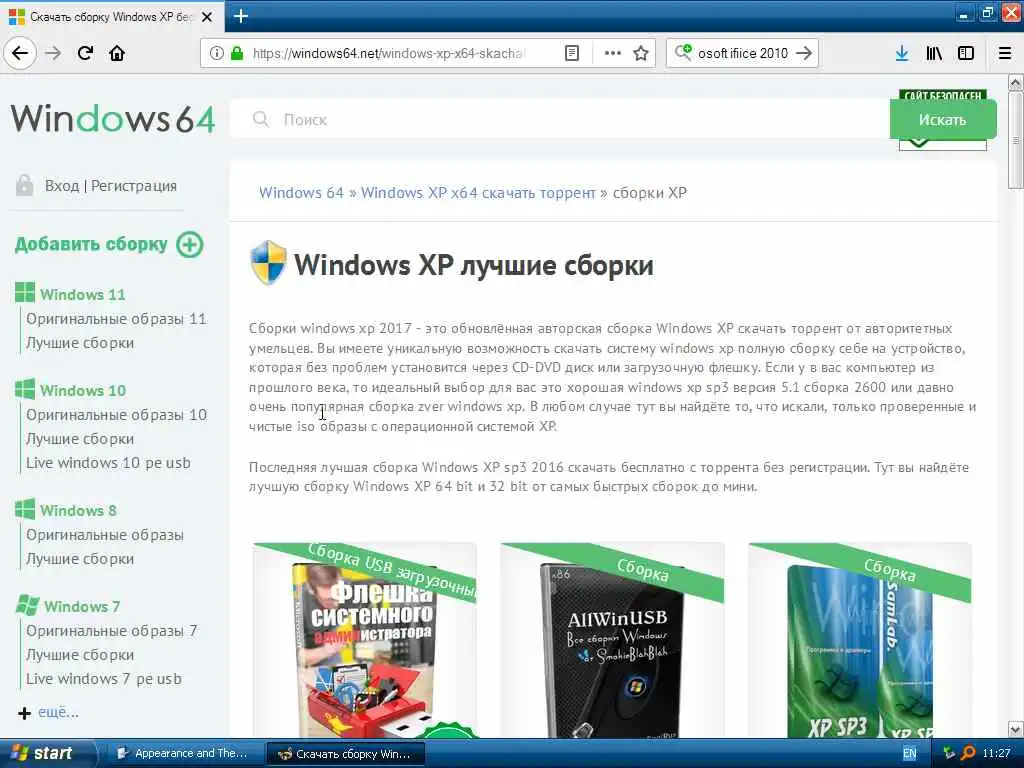Open page actions three-dot menu
Viewport: 1024px width, 768px height.
pos(613,53)
